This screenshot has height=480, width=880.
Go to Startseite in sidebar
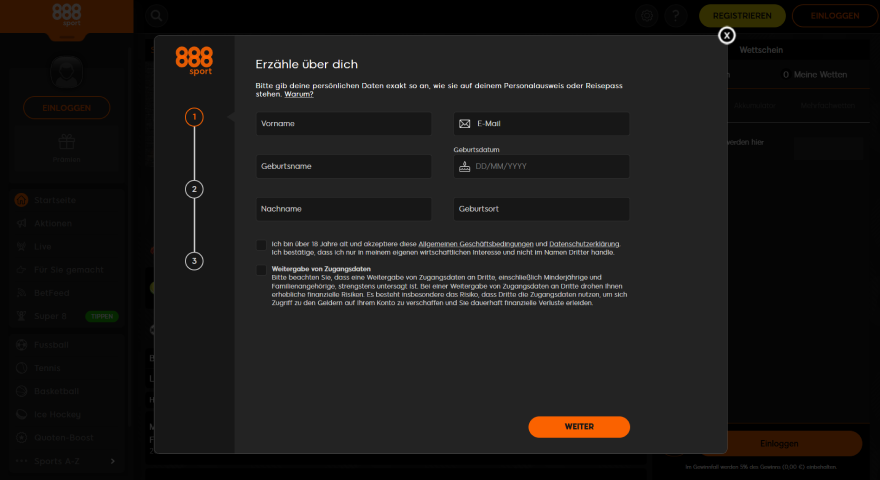[55, 200]
